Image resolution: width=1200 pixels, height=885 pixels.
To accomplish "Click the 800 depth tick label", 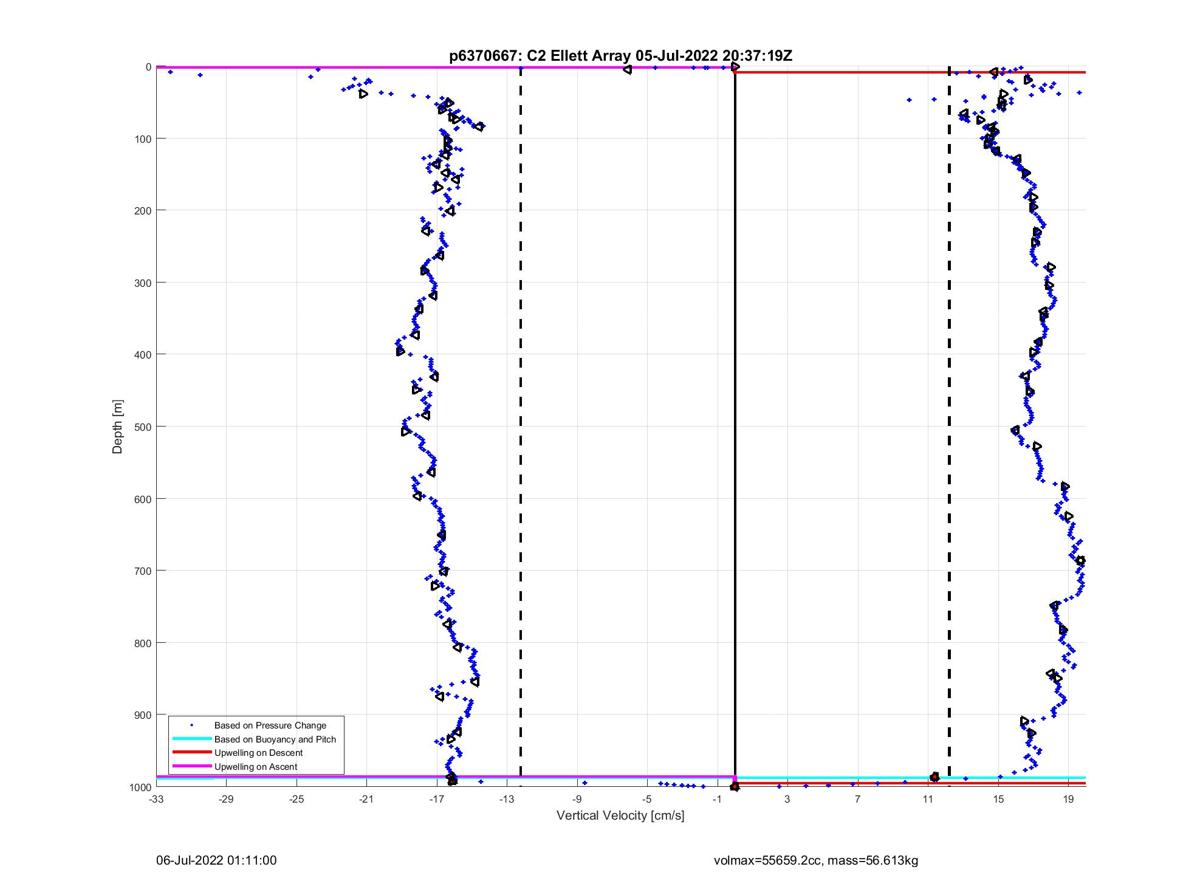I will (x=142, y=642).
